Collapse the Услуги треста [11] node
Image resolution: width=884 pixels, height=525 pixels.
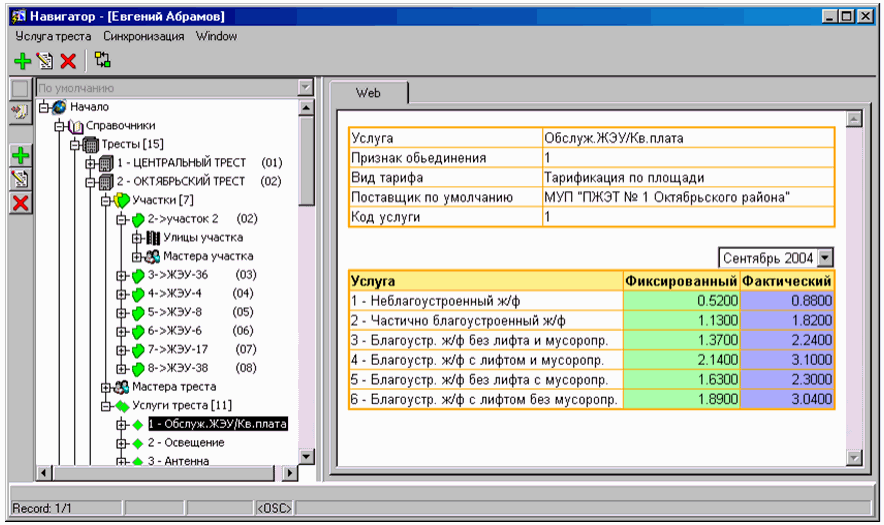click(106, 406)
